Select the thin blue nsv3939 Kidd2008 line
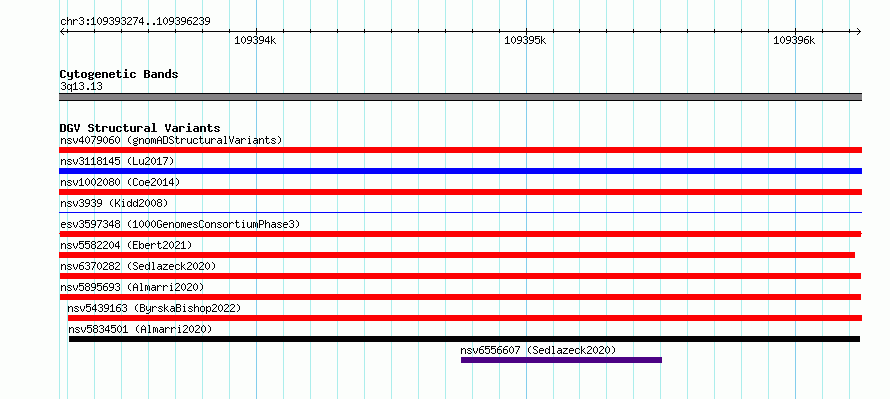890x399 pixels. [460, 213]
